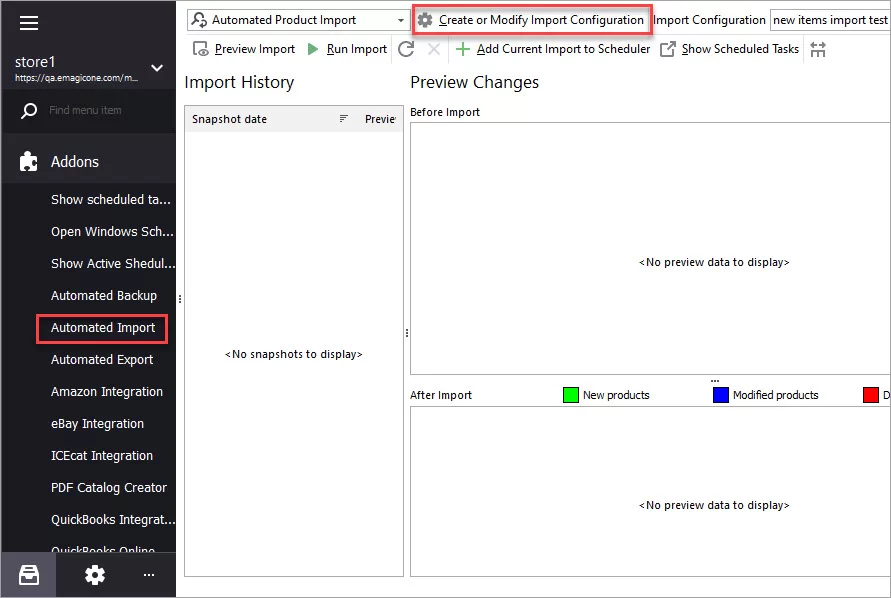
Task: Click the After Import label
Action: [441, 395]
